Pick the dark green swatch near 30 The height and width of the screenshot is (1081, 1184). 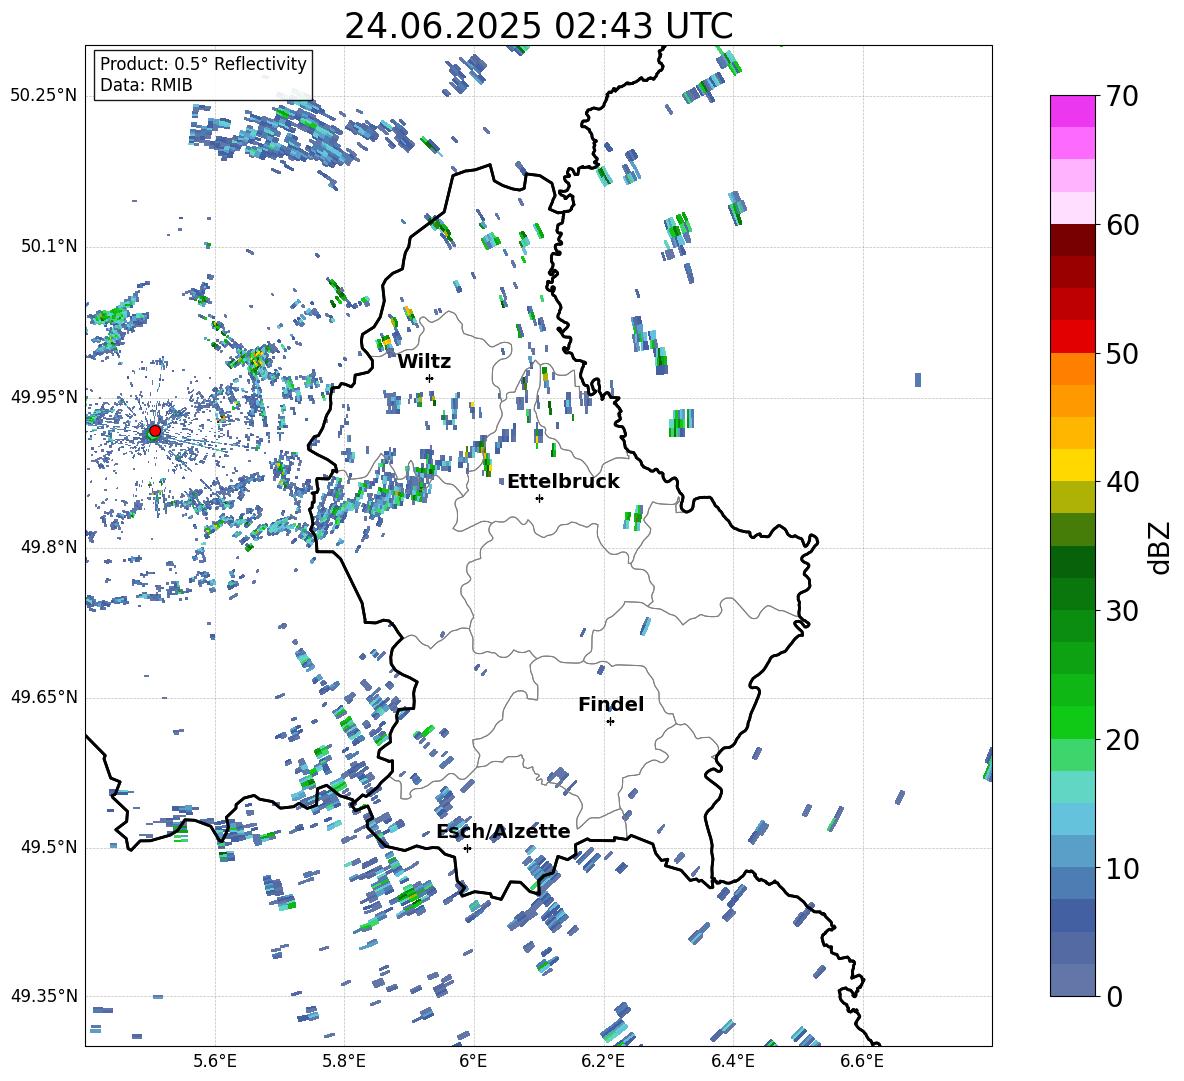coord(1072,594)
